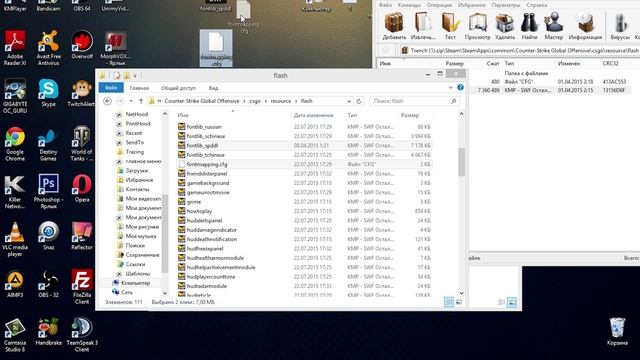Click the Explorer up-folder arrow
The height and width of the screenshot is (360, 640).
[141, 101]
